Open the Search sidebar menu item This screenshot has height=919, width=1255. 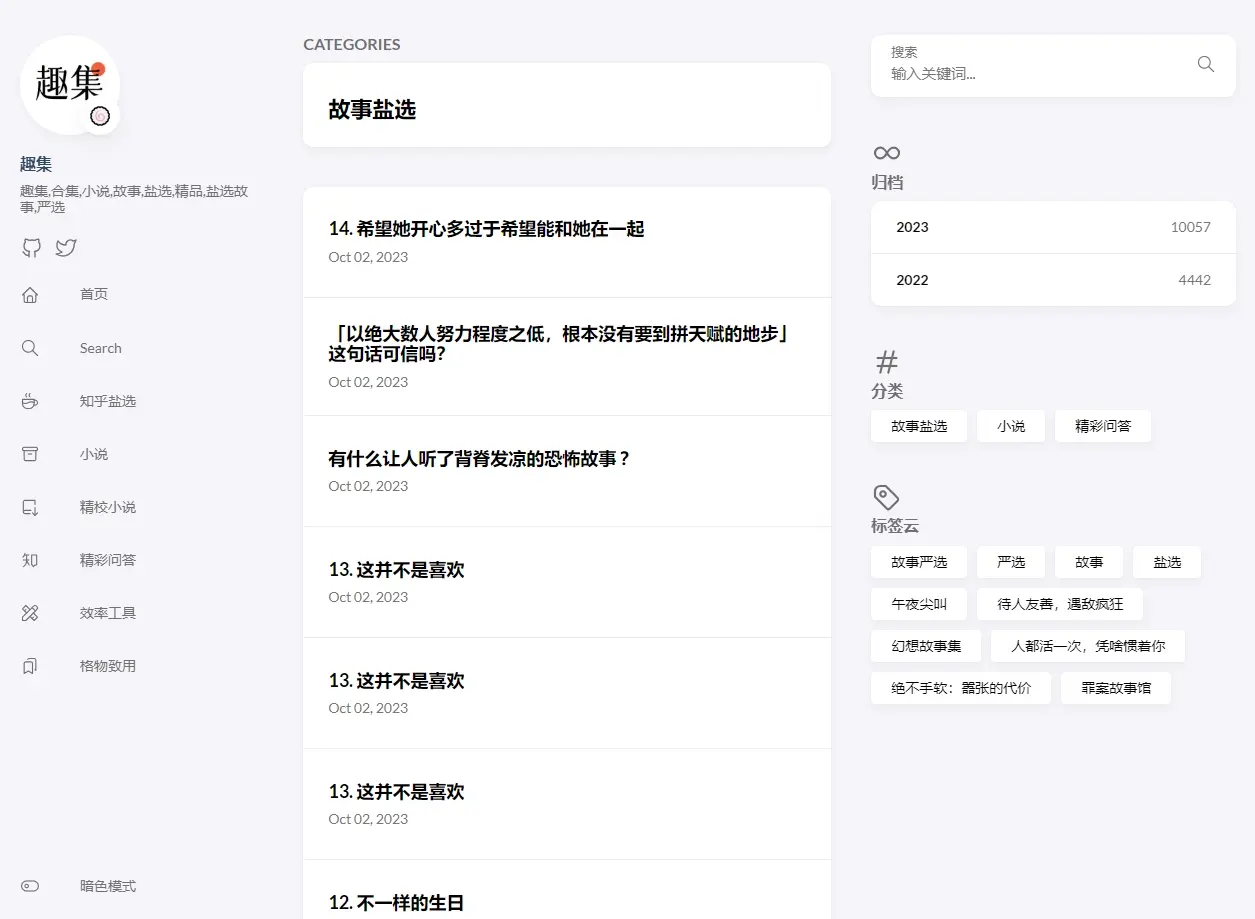[100, 347]
